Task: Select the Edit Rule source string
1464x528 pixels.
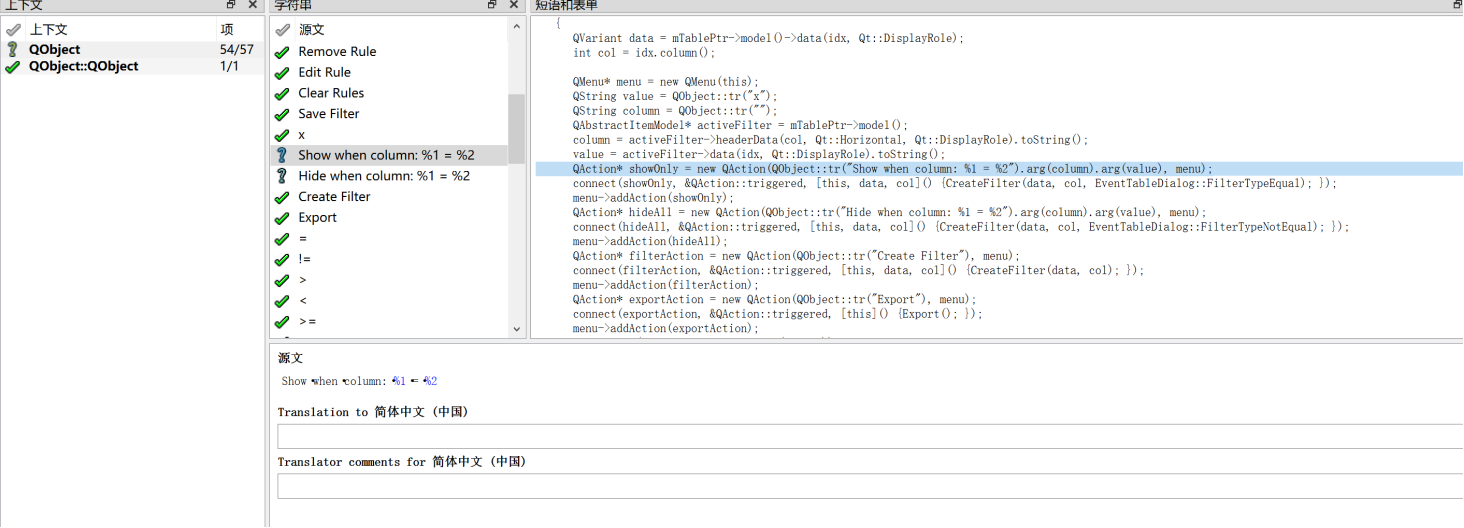Action: tap(324, 72)
